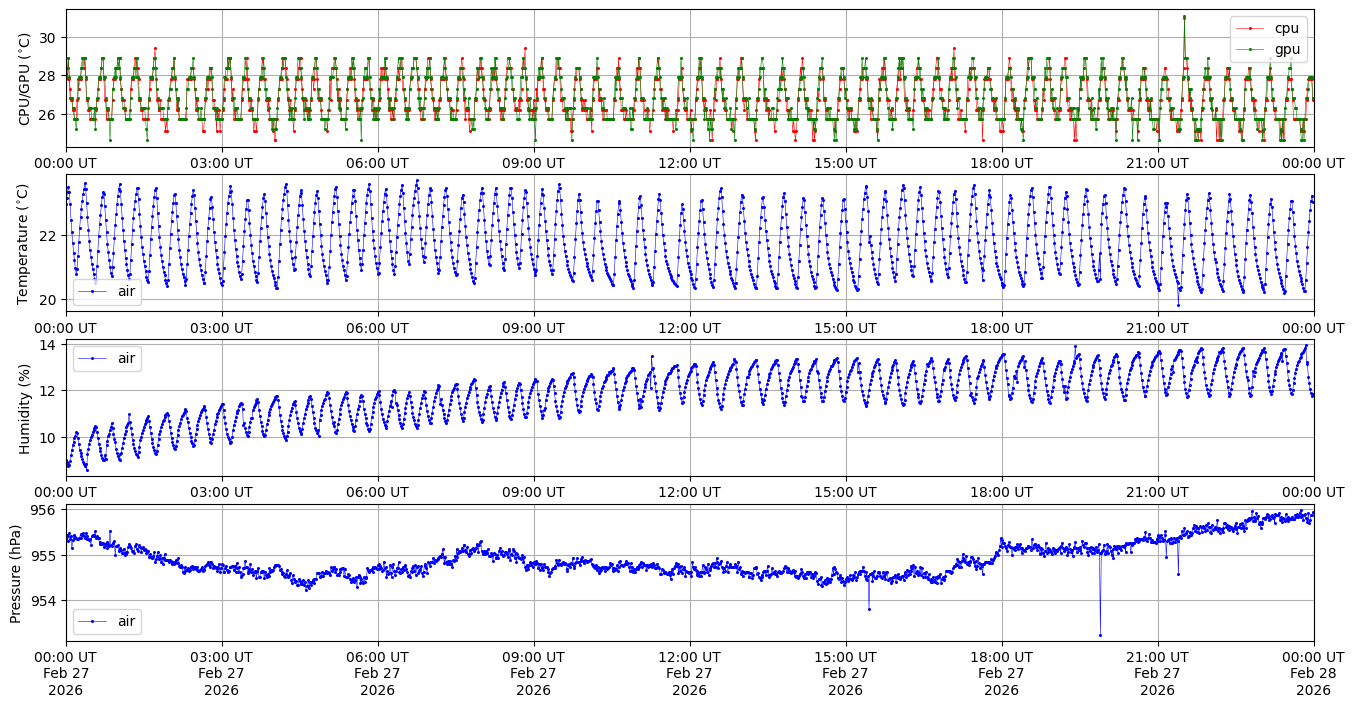Click the tall GPU spike above 30 degrees
This screenshot has width=1354, height=707.
click(x=1184, y=17)
